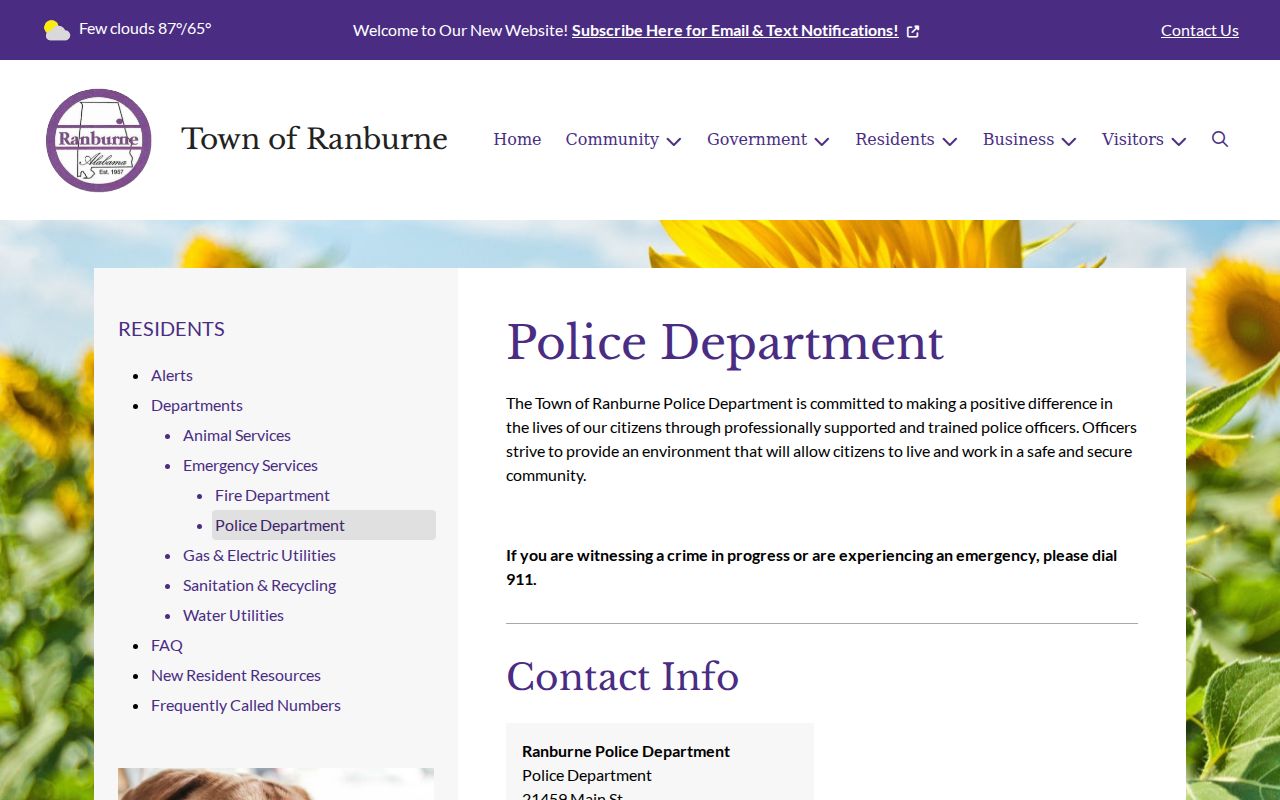Click the weather cloud icon
The image size is (1280, 800).
(57, 30)
